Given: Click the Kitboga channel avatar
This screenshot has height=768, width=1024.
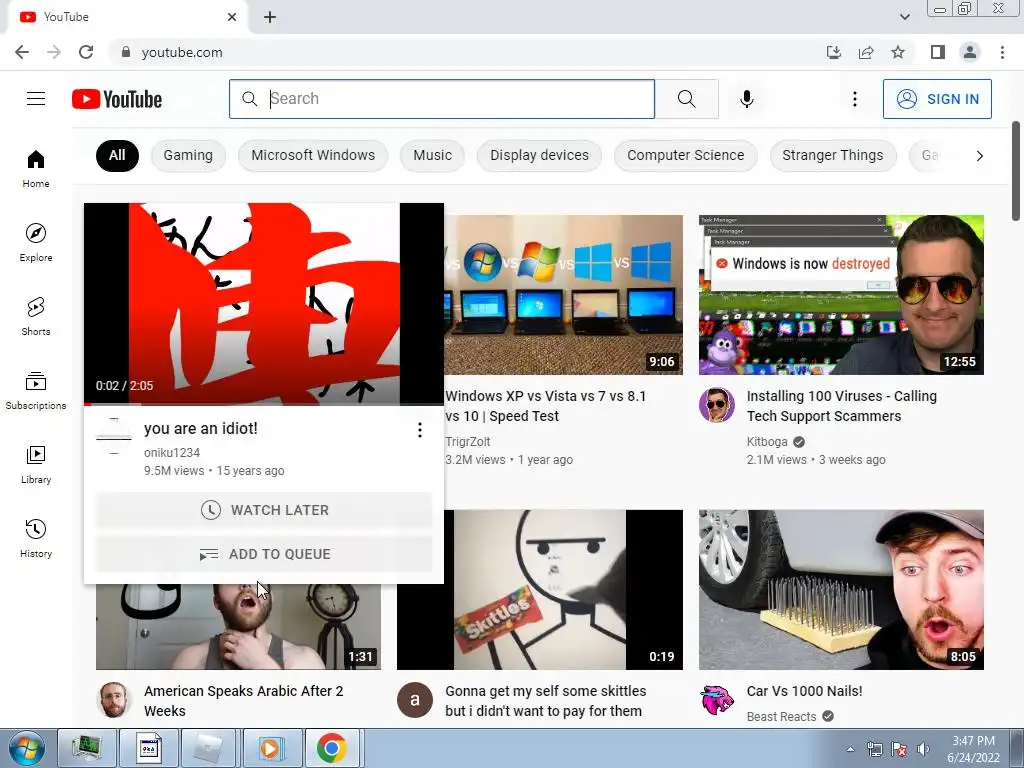Looking at the screenshot, I should [716, 405].
